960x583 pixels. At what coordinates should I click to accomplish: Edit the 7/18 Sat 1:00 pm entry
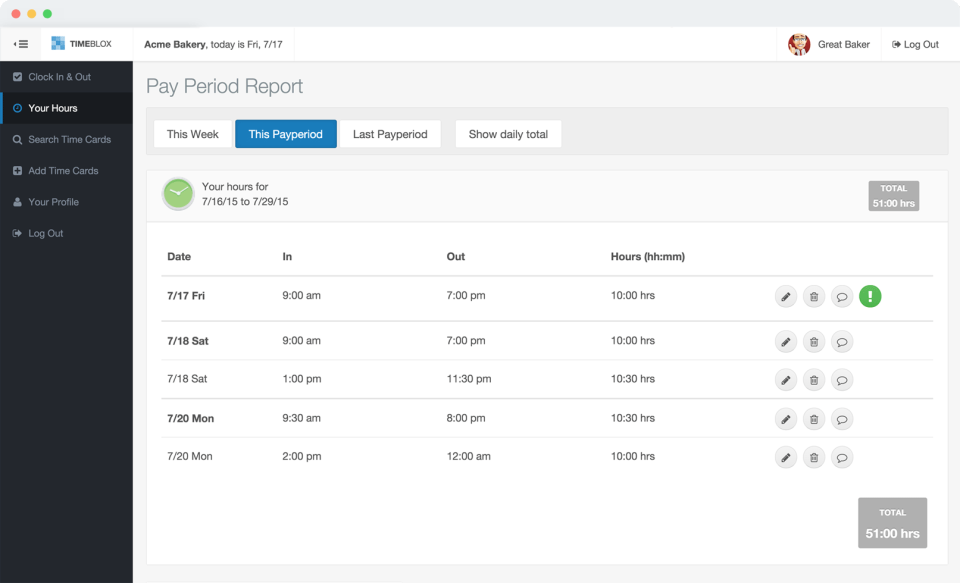pos(786,380)
